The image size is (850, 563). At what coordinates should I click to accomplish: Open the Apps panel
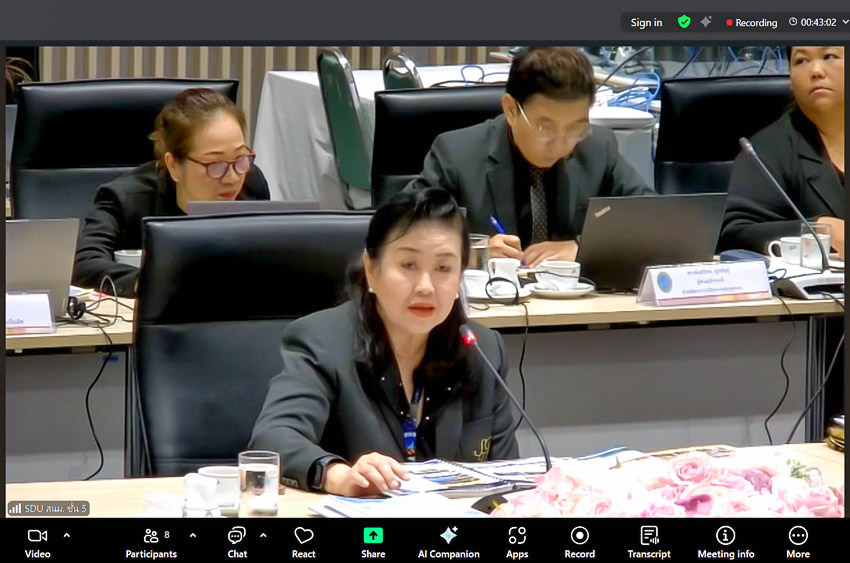click(517, 541)
